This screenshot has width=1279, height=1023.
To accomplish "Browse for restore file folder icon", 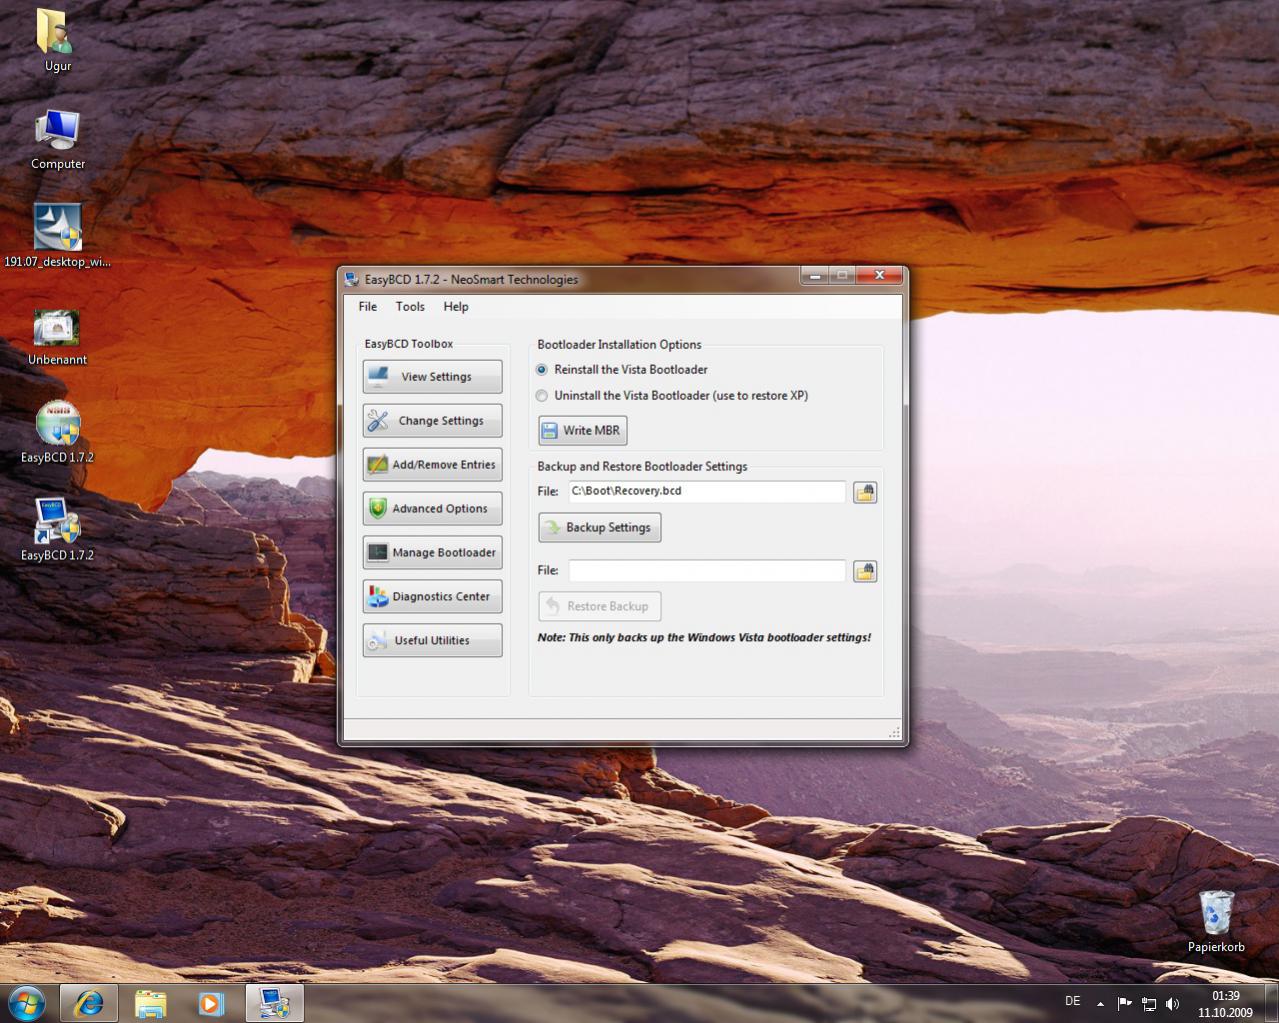I will 865,571.
